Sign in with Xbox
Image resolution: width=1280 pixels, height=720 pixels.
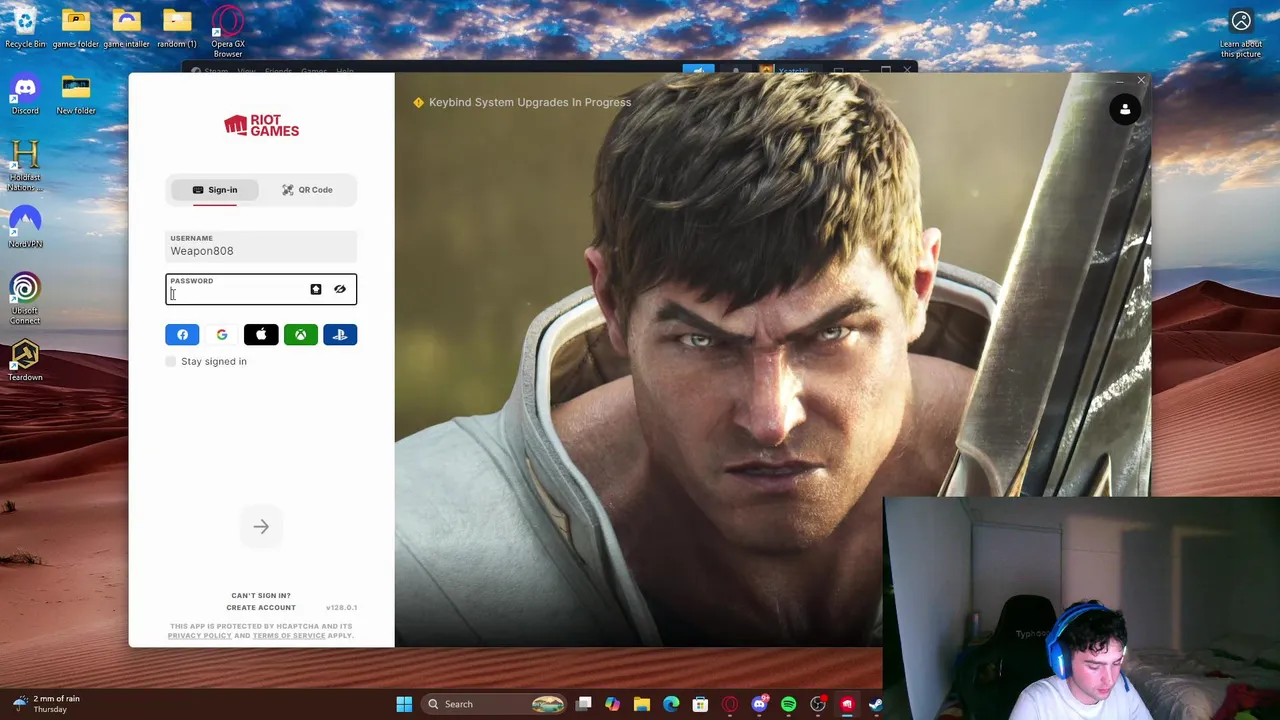coord(300,335)
